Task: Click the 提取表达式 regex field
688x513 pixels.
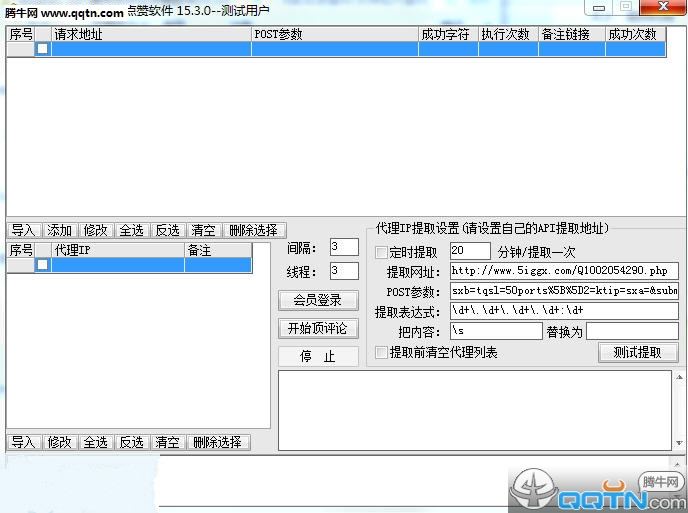Action: point(564,311)
